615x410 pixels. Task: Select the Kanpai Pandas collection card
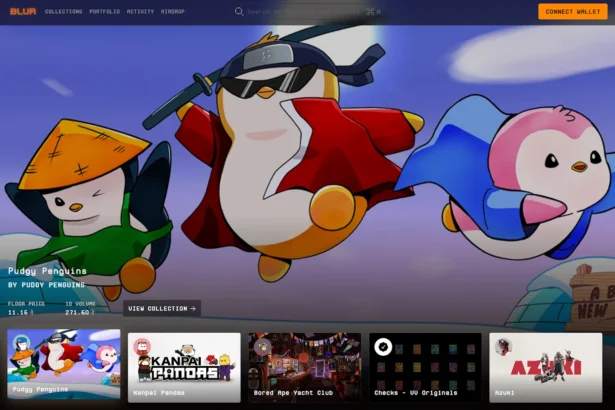point(184,368)
